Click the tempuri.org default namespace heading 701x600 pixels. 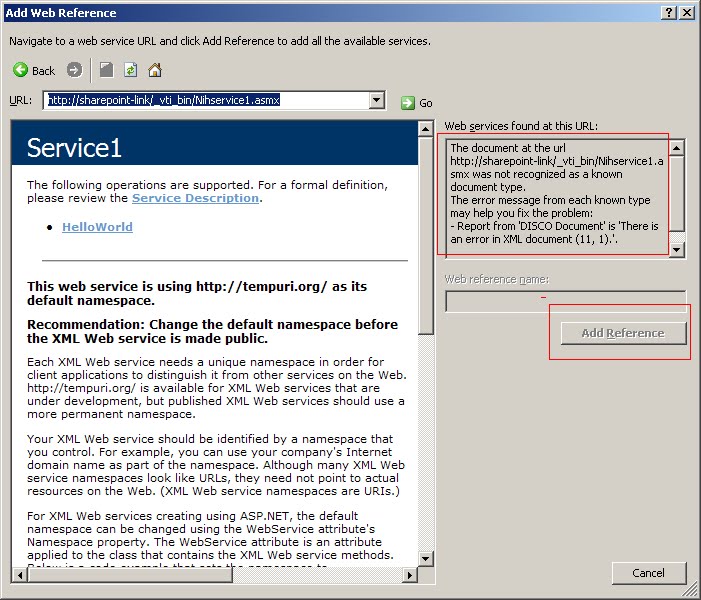[197, 293]
